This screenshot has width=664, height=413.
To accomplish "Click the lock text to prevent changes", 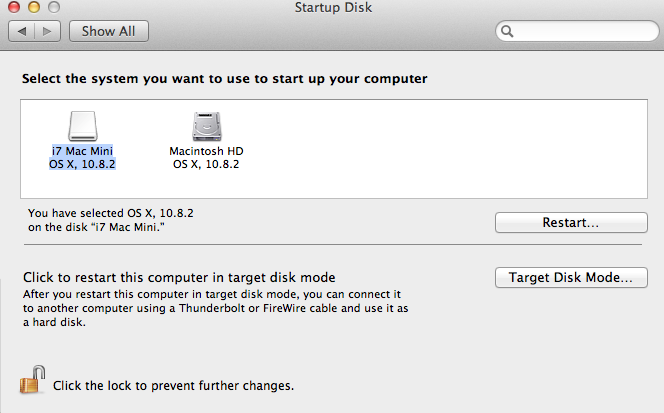I will click(173, 386).
